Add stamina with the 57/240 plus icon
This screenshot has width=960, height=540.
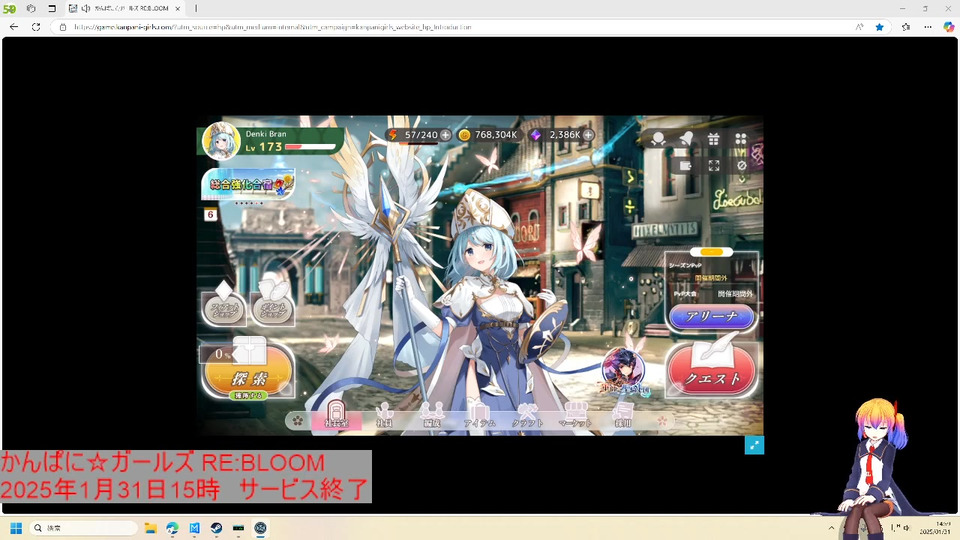(x=446, y=135)
